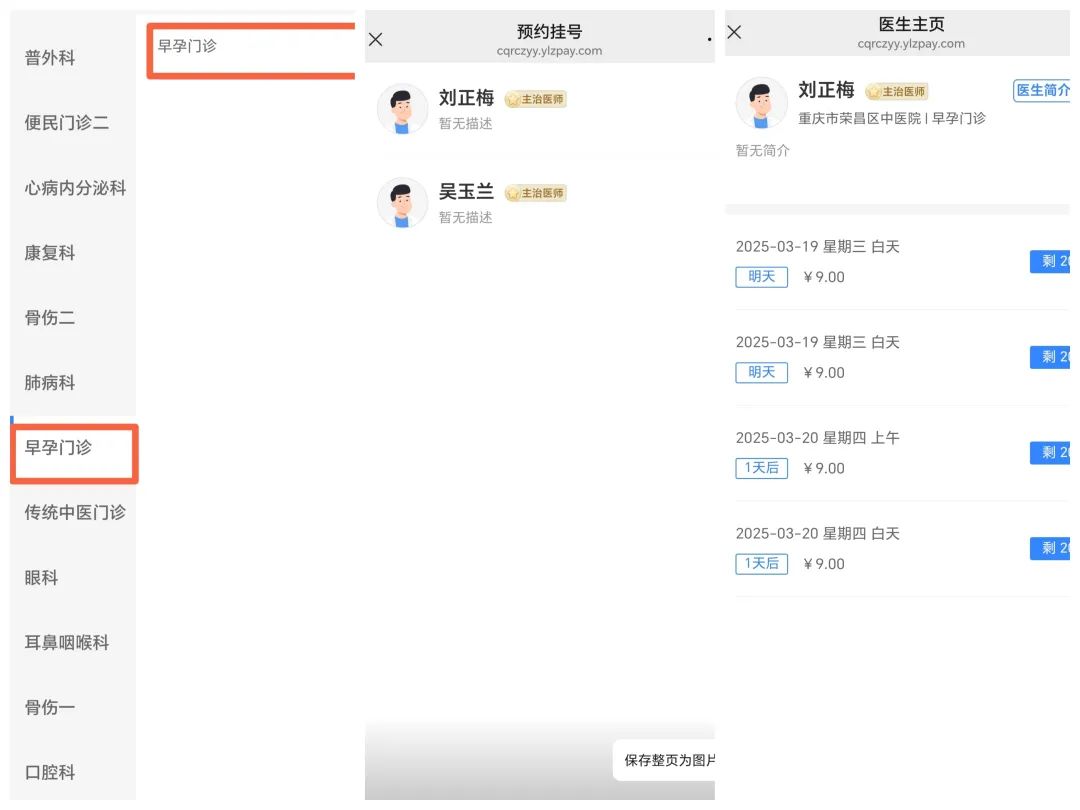1080x810 pixels.
Task: Click the 医生简介 button
Action: [x=1042, y=91]
